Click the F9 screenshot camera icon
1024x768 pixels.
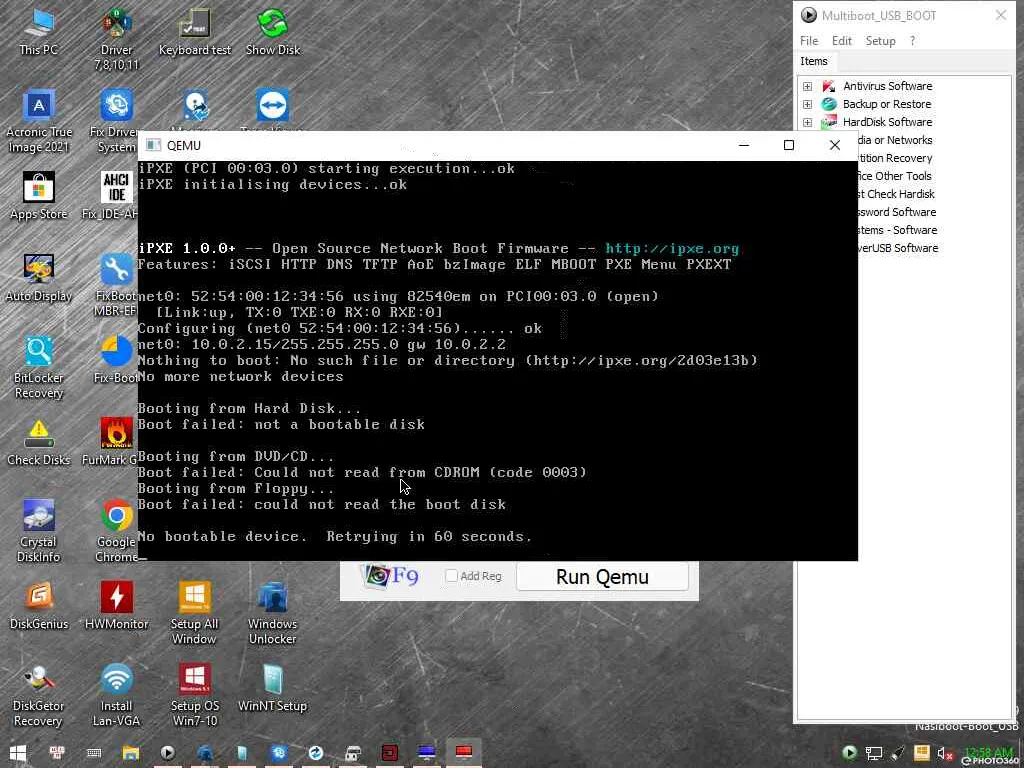[x=390, y=576]
